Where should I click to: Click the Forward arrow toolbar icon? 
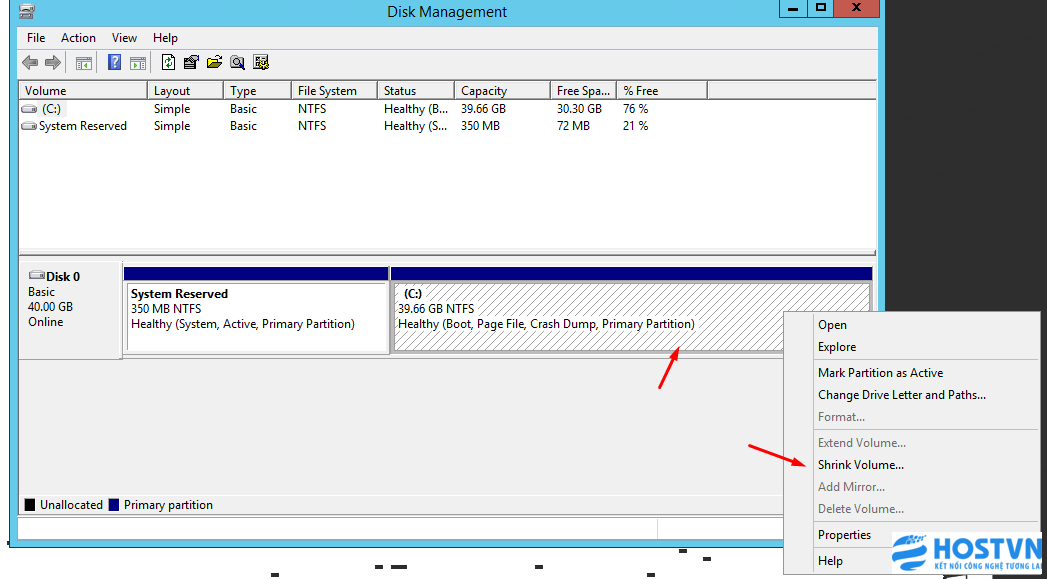pyautogui.click(x=53, y=63)
